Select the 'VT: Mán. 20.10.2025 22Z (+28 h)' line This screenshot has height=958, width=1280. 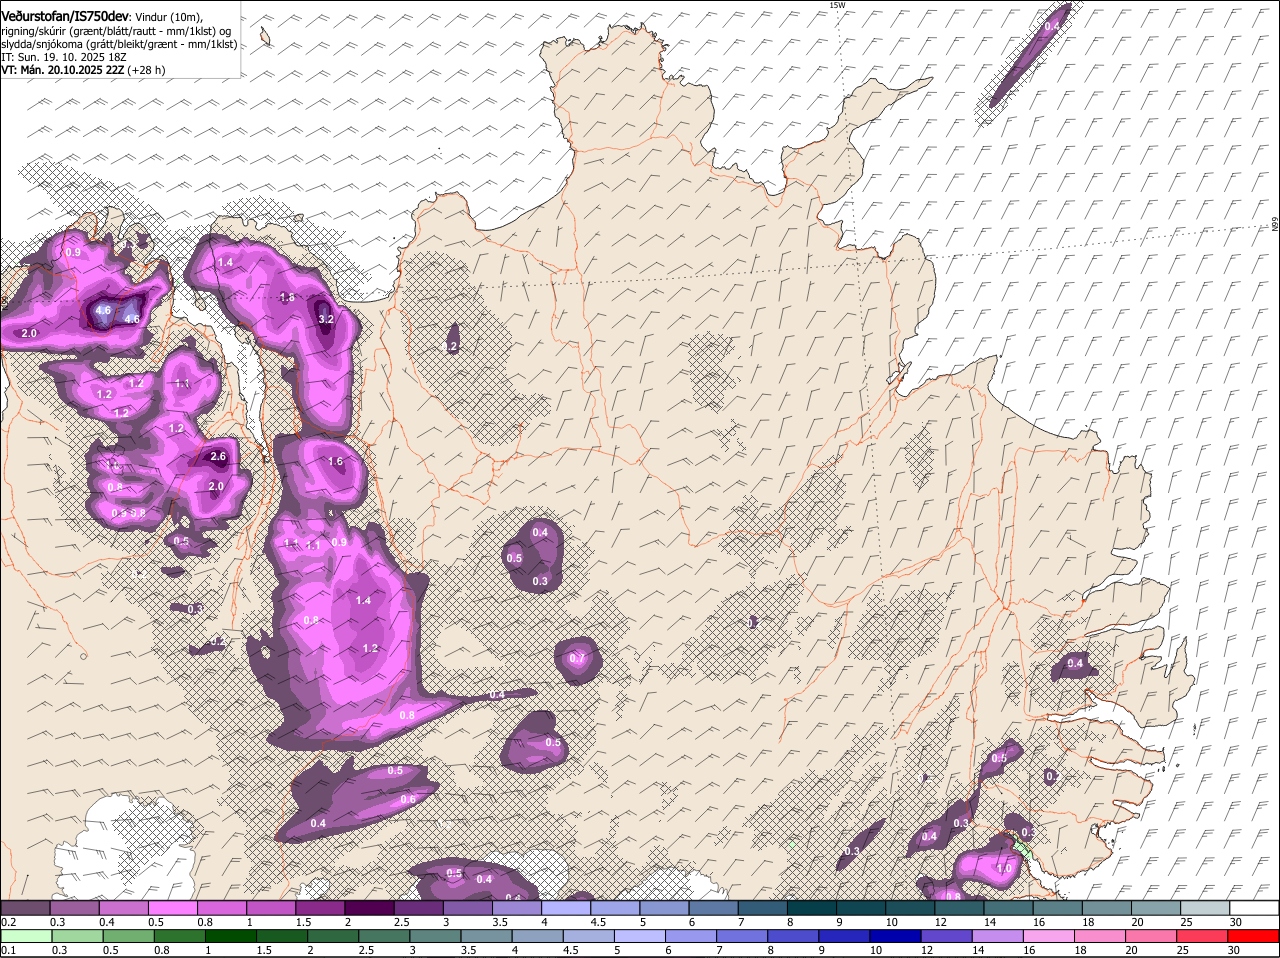click(x=83, y=70)
